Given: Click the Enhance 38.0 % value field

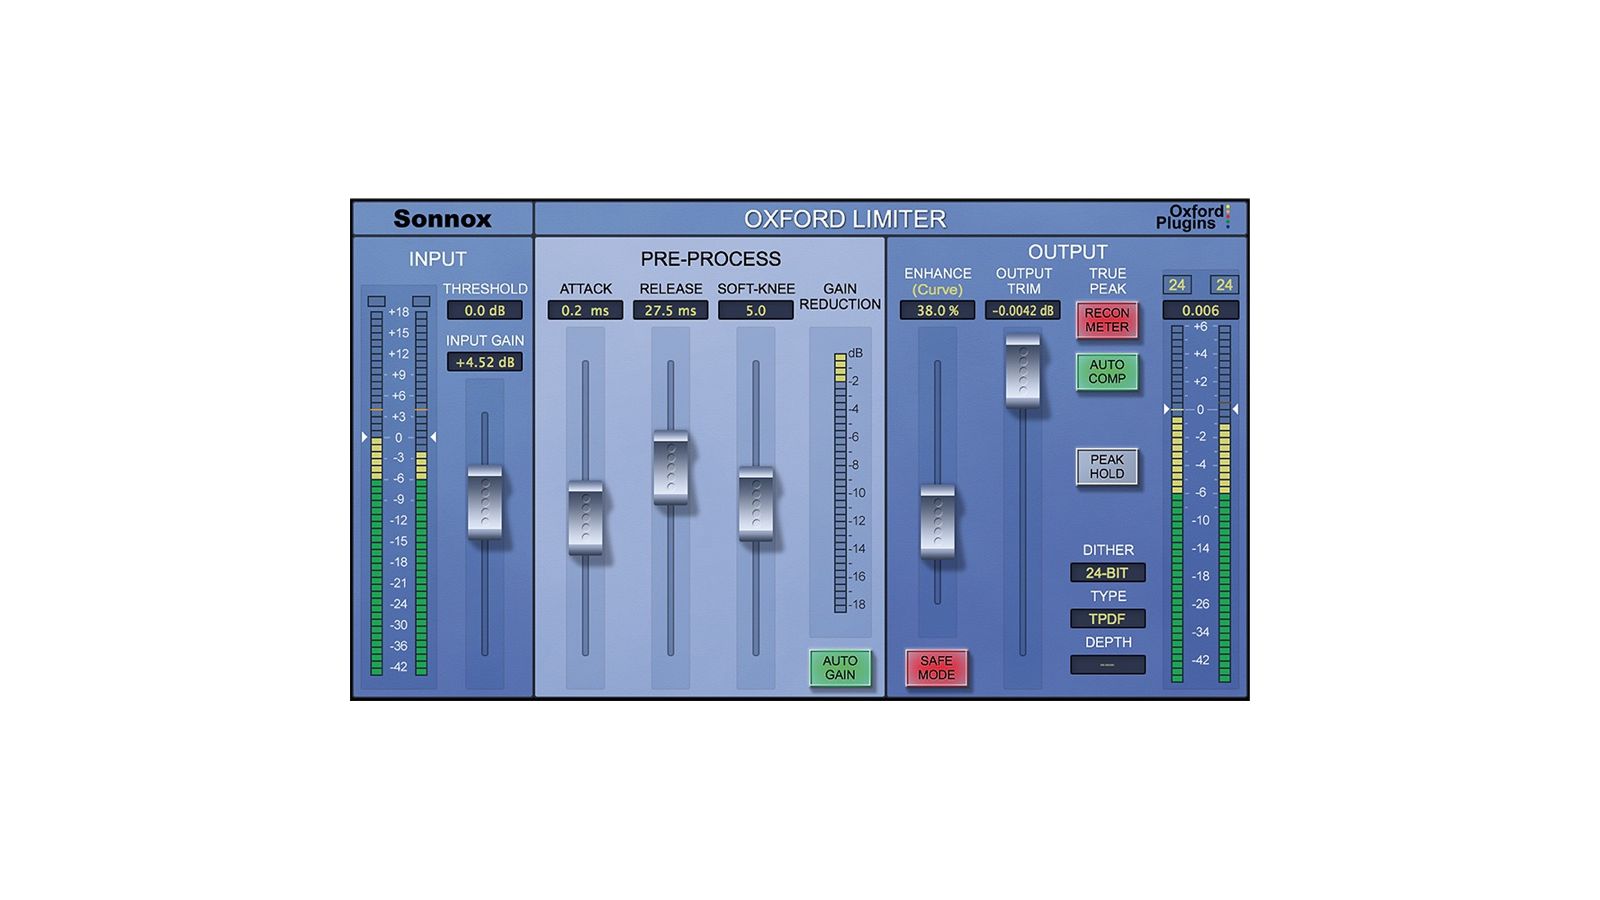Looking at the screenshot, I should coord(937,311).
